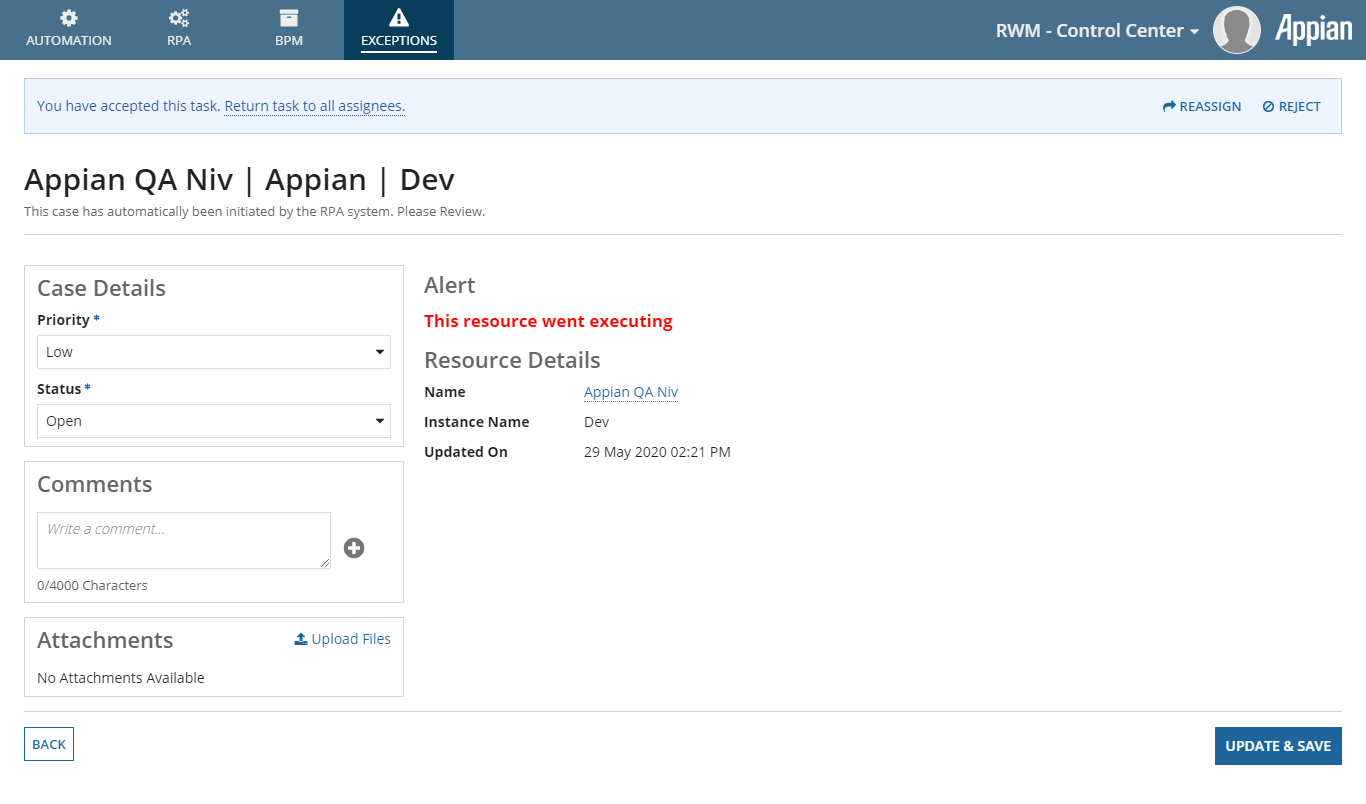Screen dimensions: 1366x804
Task: Open RWM - Control Center site menu
Action: pos(1097,31)
